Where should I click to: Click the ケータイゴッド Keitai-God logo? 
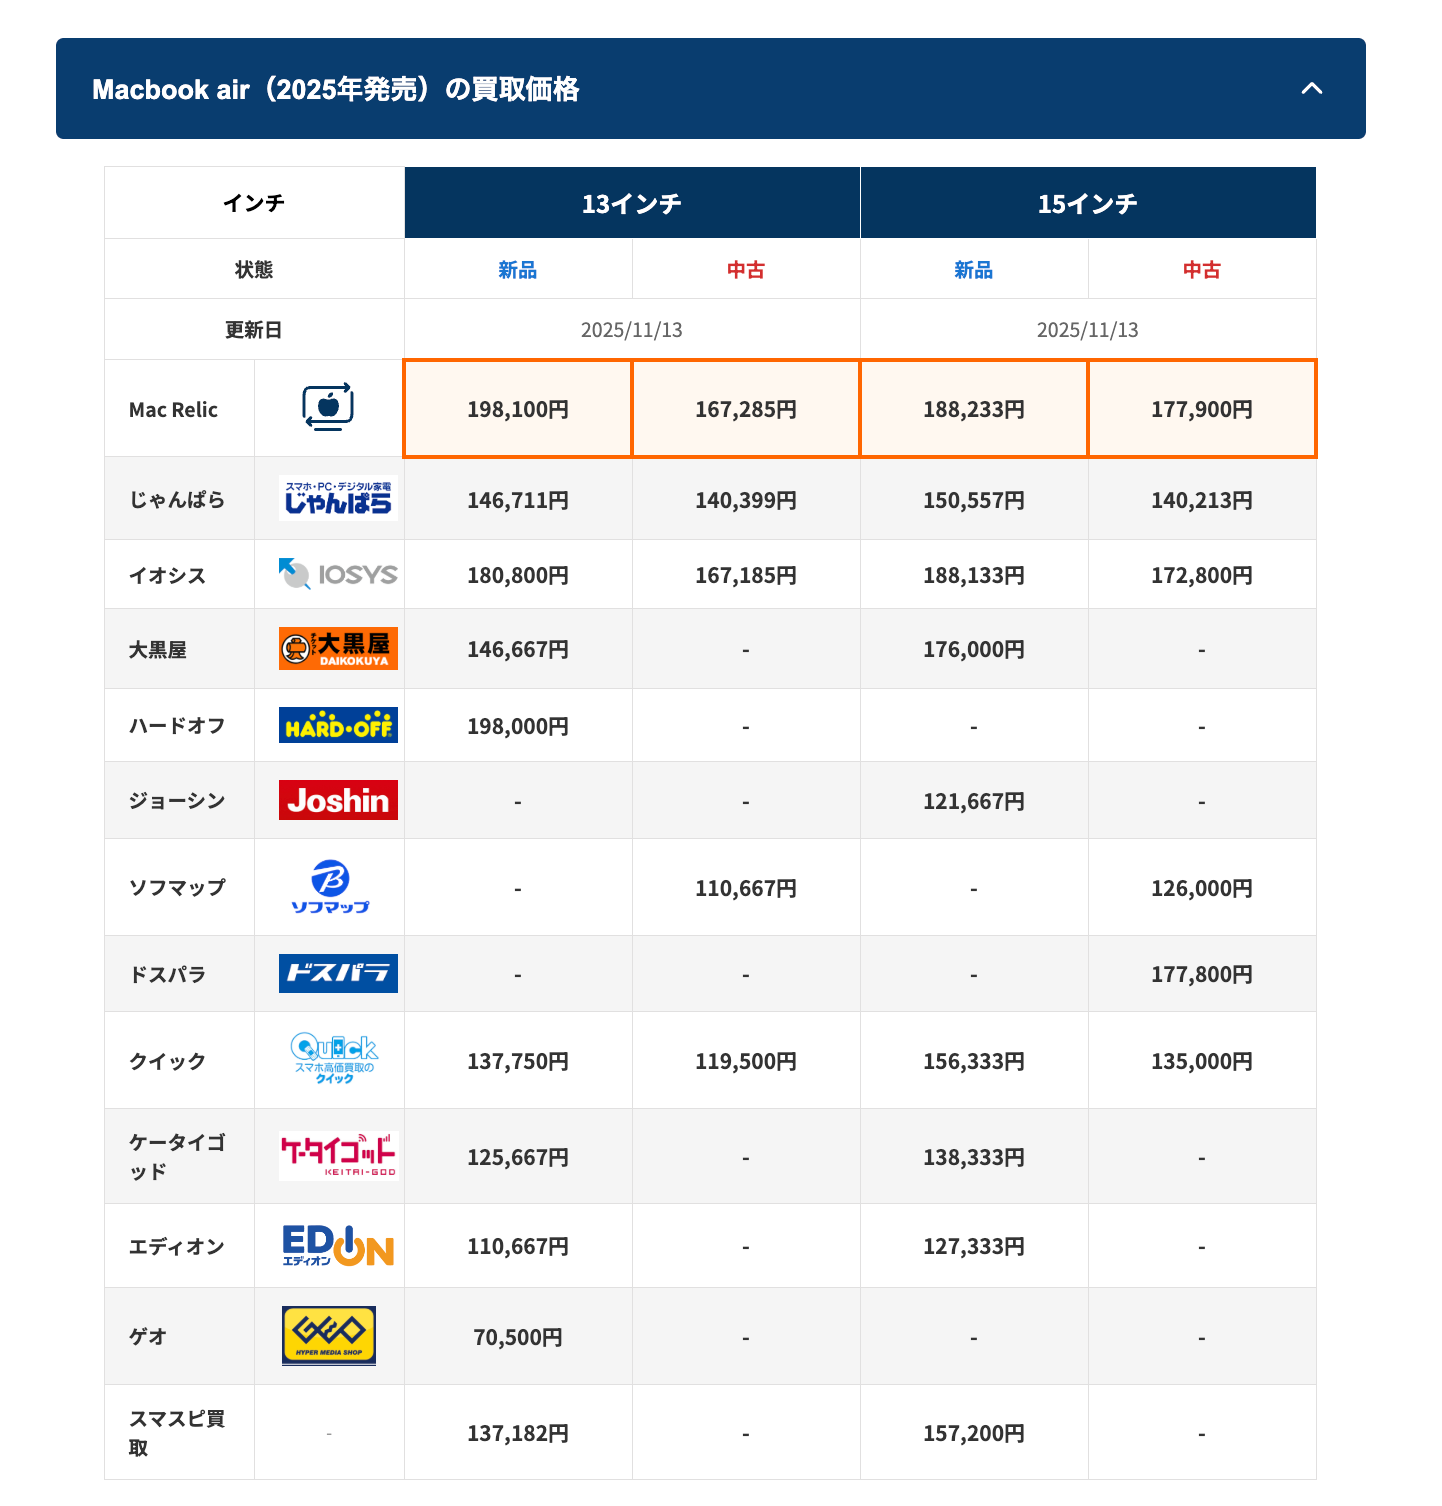338,1155
